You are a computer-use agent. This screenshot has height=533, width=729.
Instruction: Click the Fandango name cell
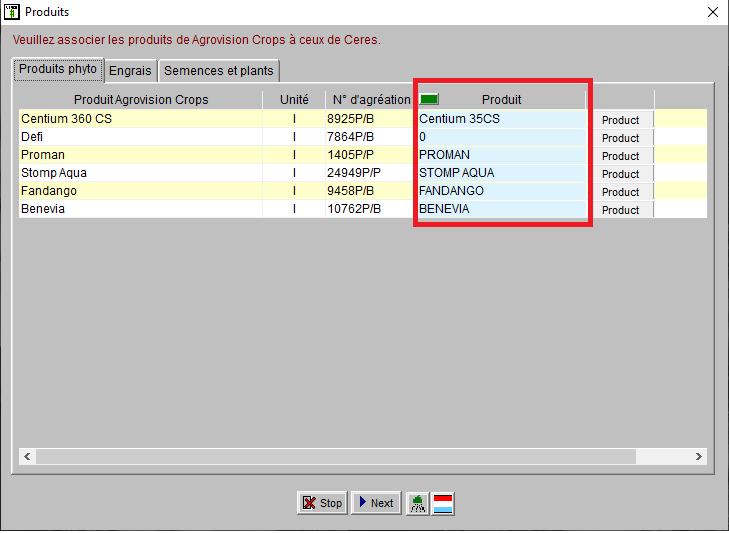click(140, 191)
